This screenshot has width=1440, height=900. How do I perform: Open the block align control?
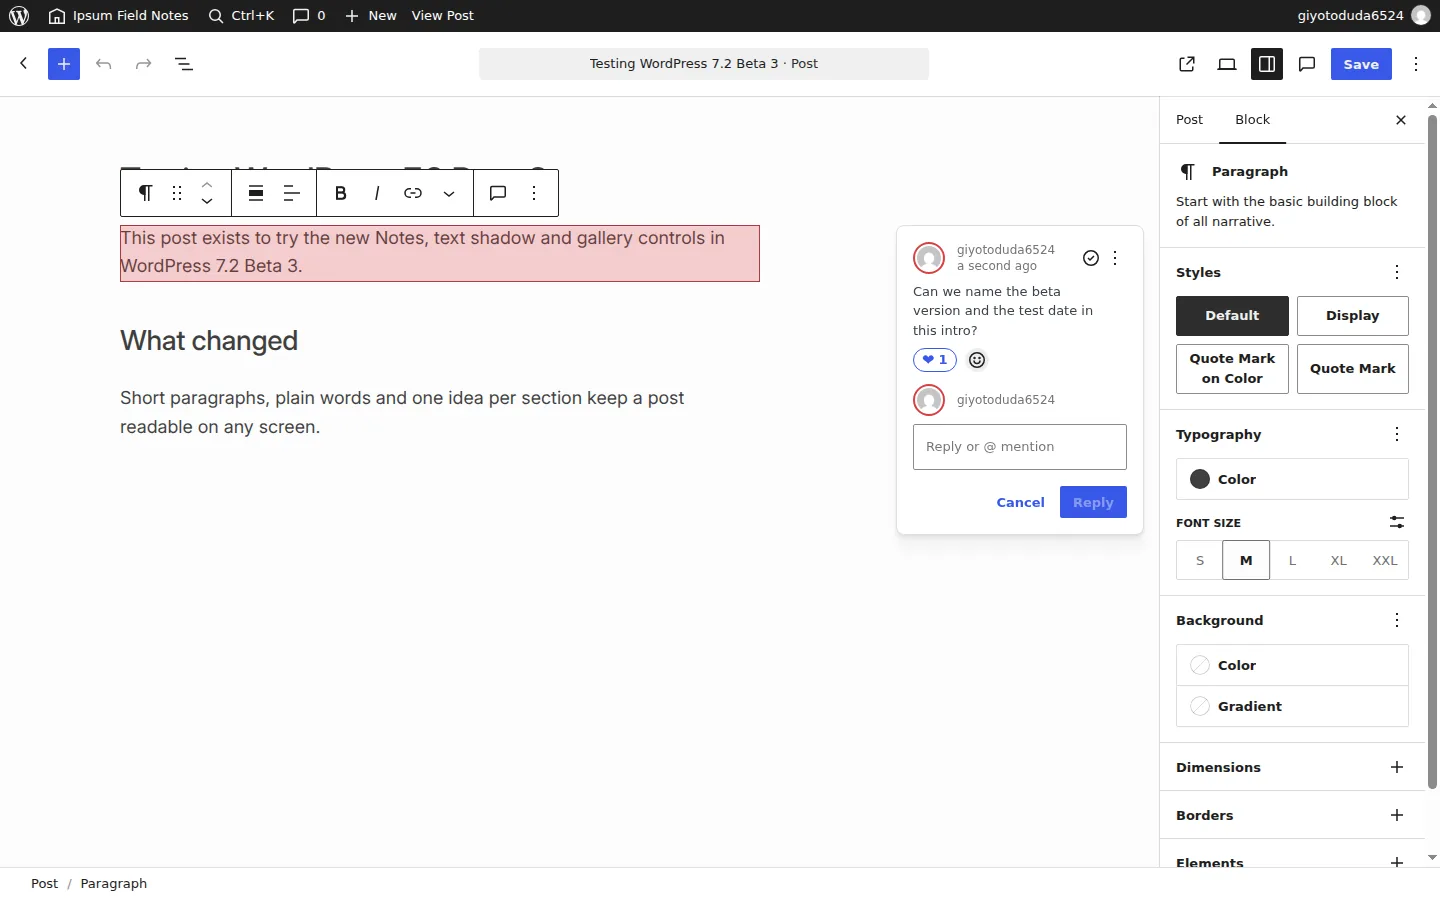tap(256, 193)
